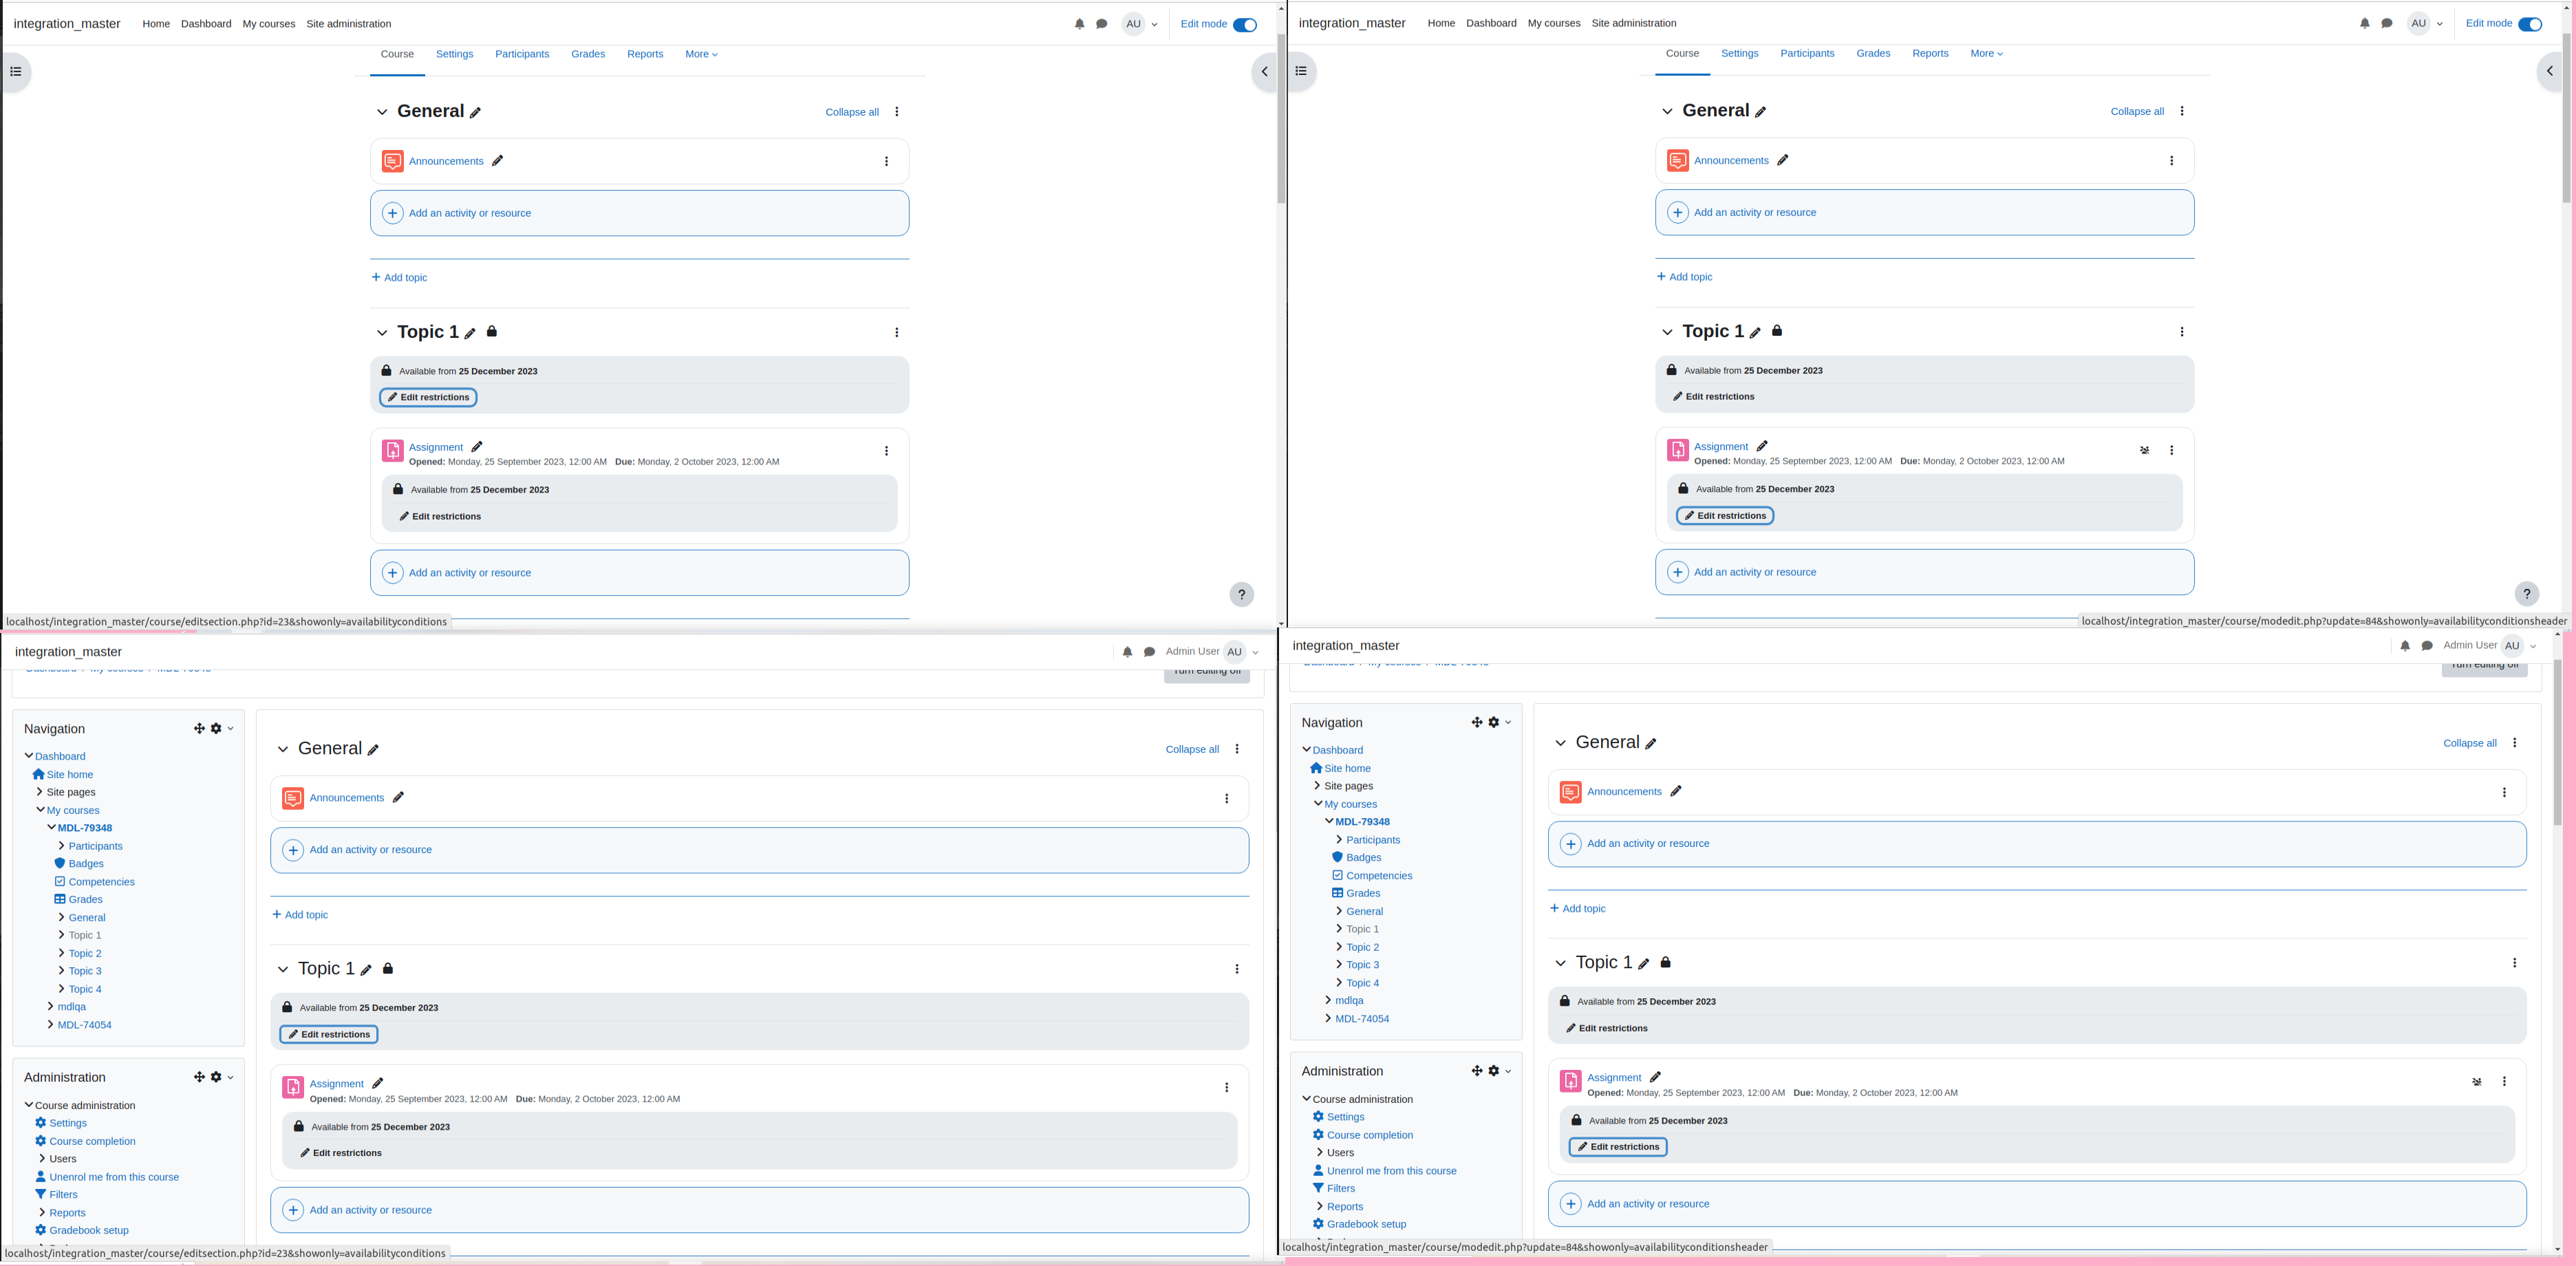2576x1266 pixels.
Task: Expand Topic 2 tree node in bottom-left window
Action: pyautogui.click(x=61, y=953)
